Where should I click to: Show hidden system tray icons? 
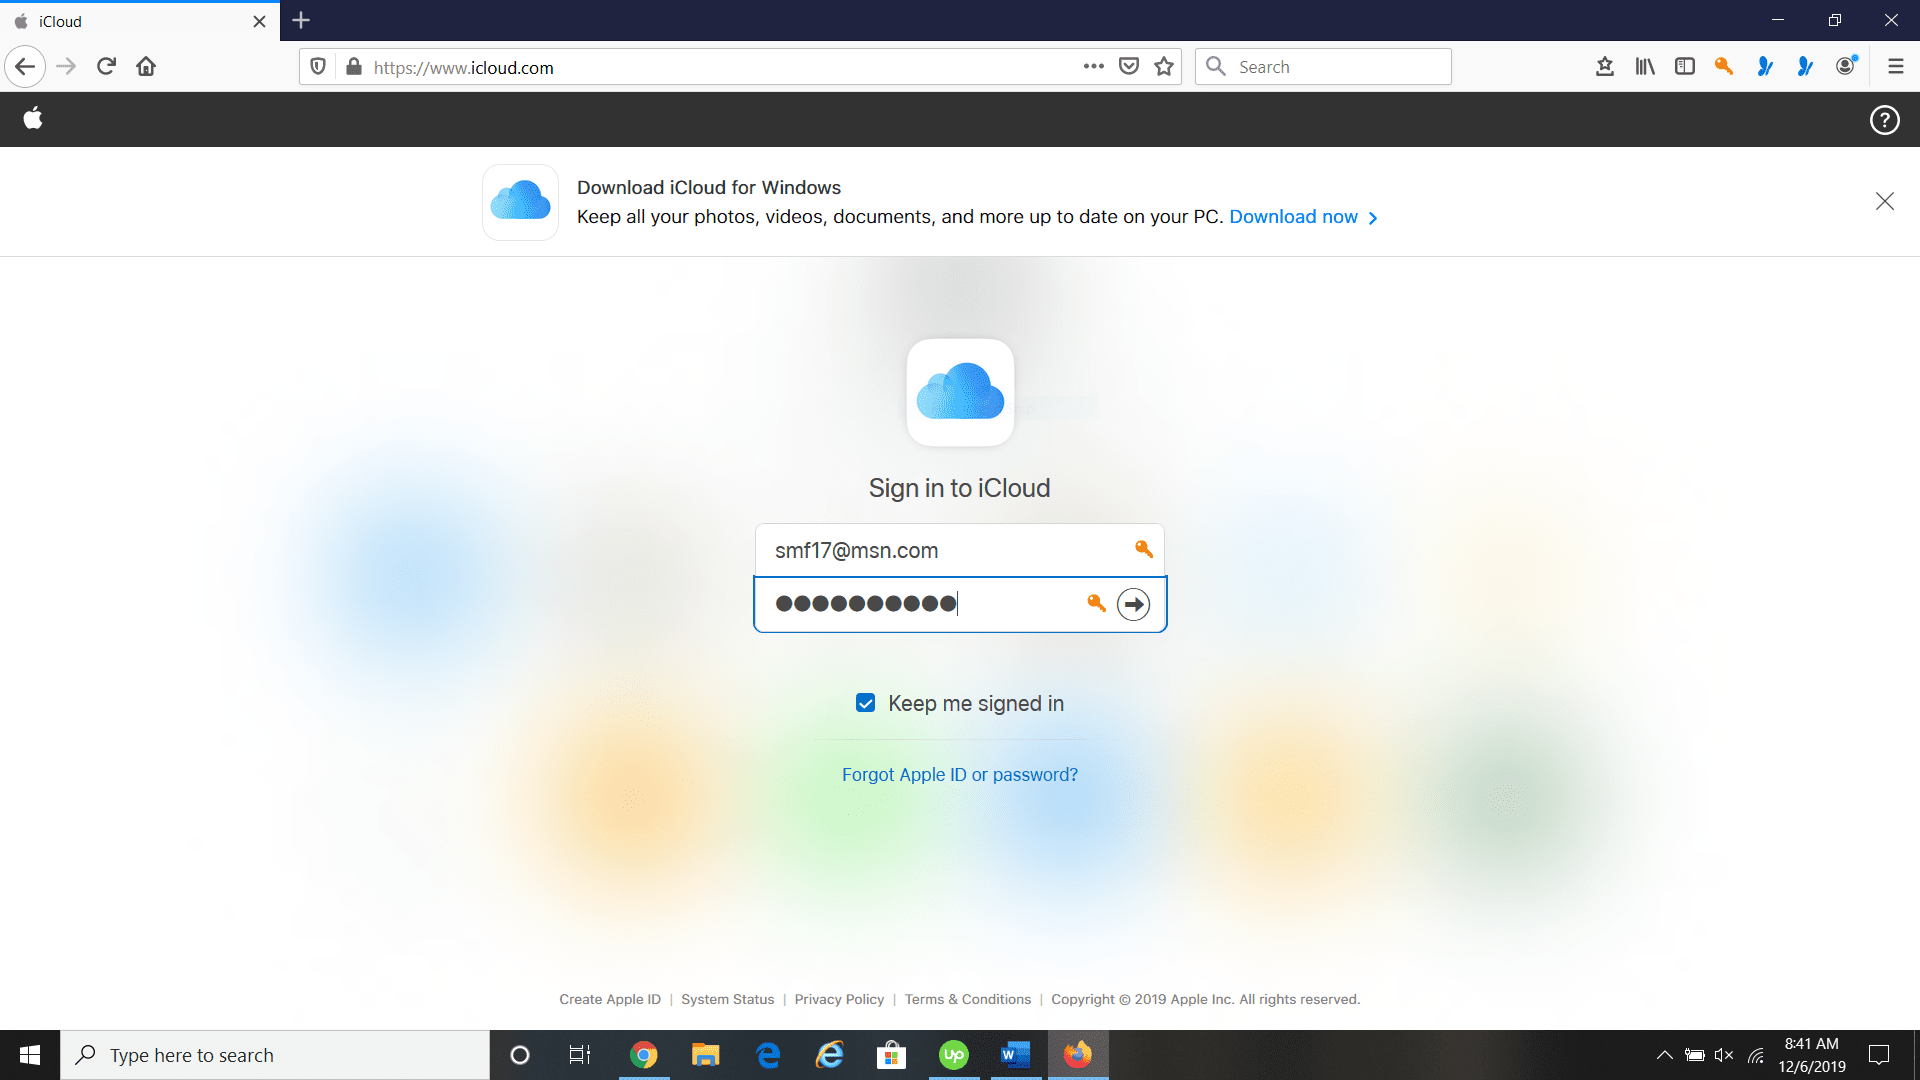tap(1665, 1055)
